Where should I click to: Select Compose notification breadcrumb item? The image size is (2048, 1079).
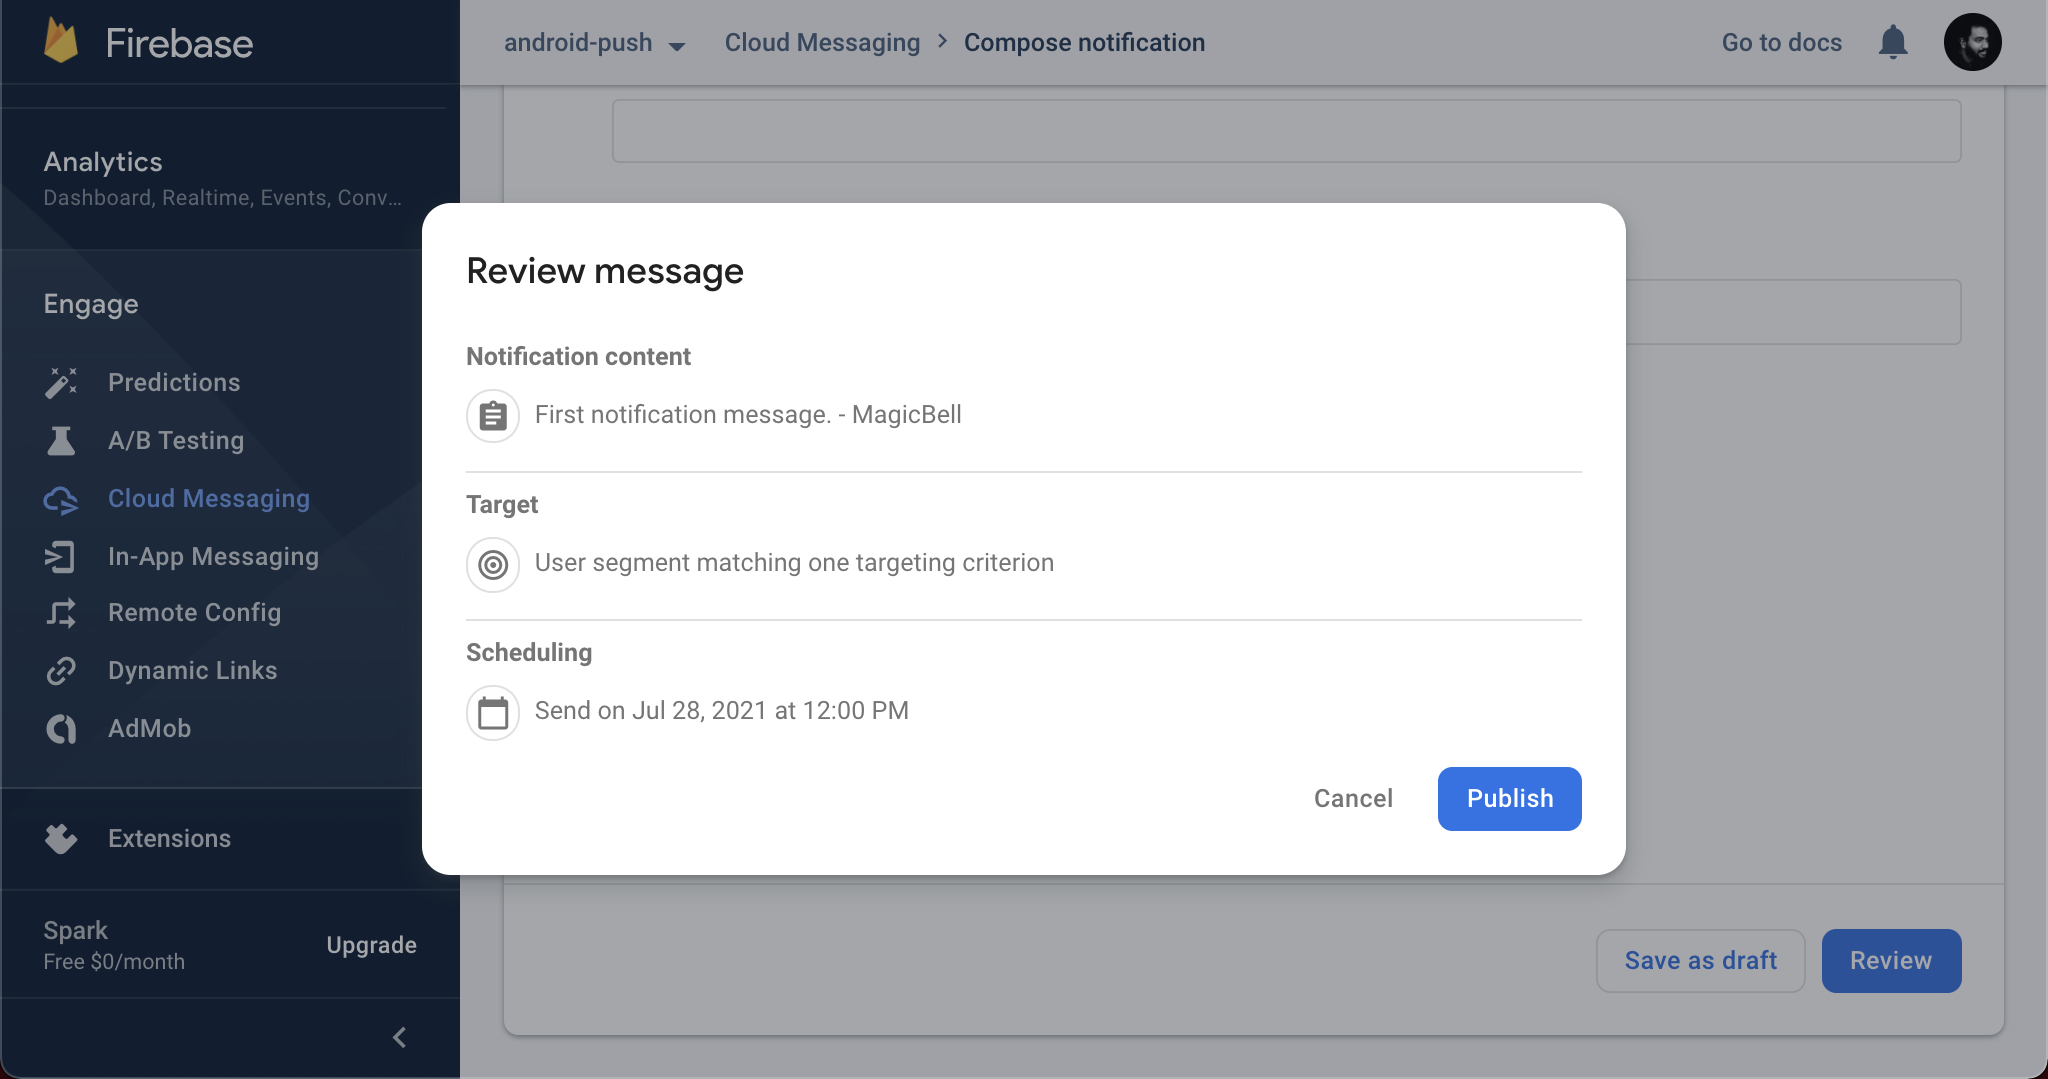tap(1084, 42)
